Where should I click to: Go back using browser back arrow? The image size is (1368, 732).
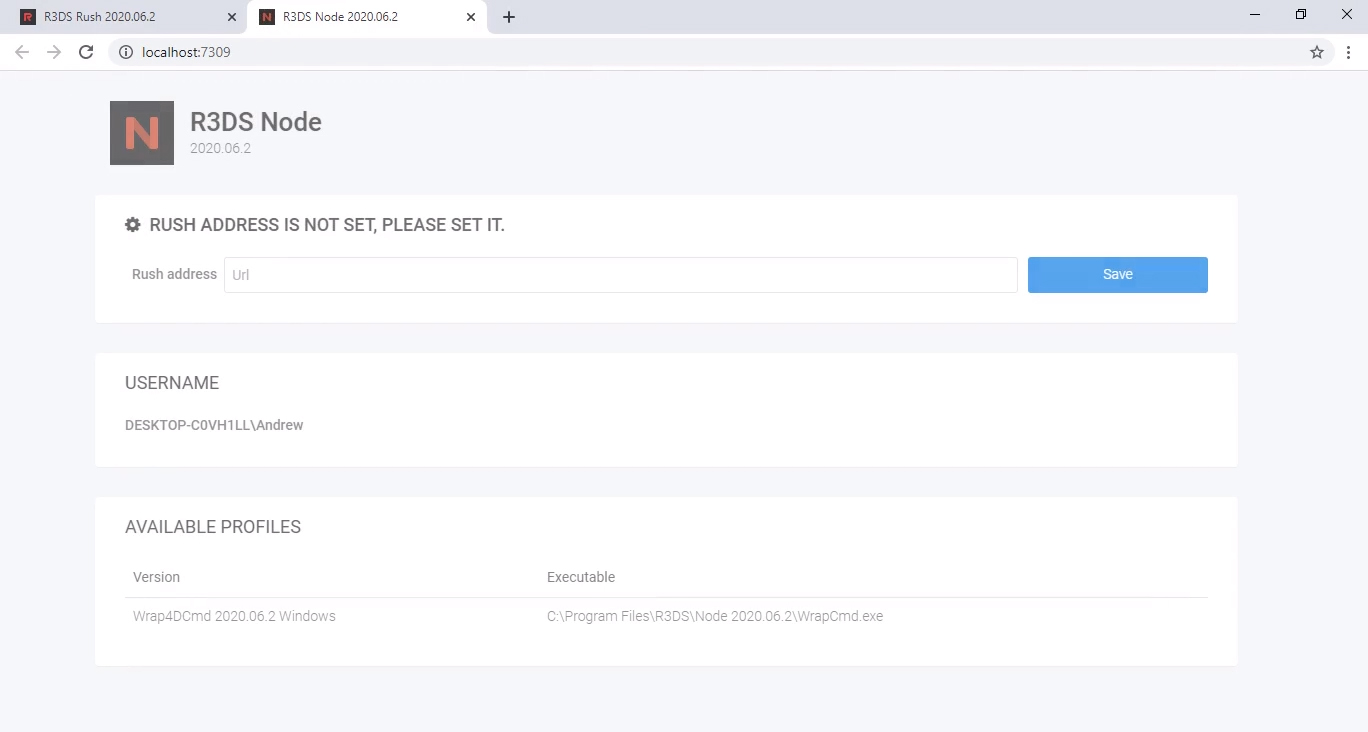22,52
